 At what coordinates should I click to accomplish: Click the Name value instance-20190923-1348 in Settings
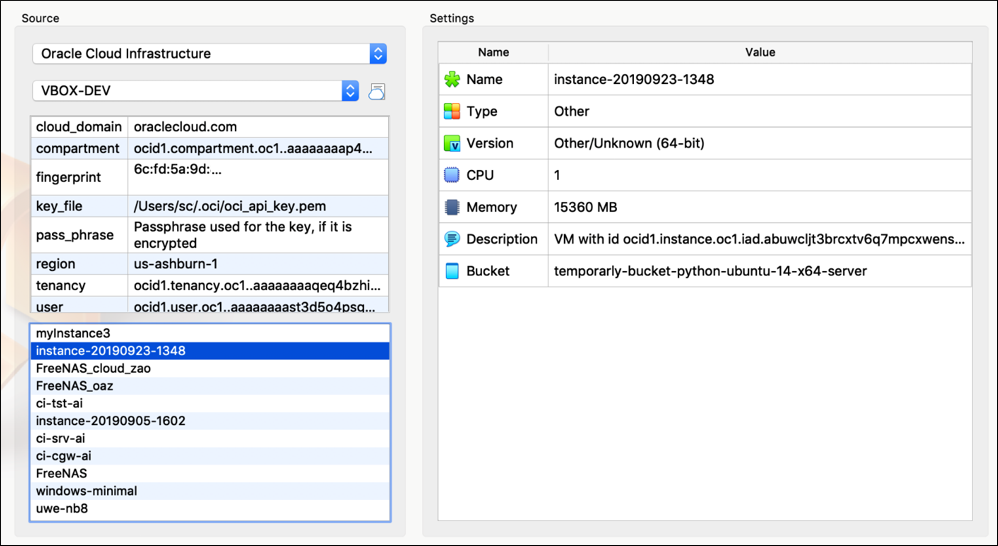(x=760, y=80)
